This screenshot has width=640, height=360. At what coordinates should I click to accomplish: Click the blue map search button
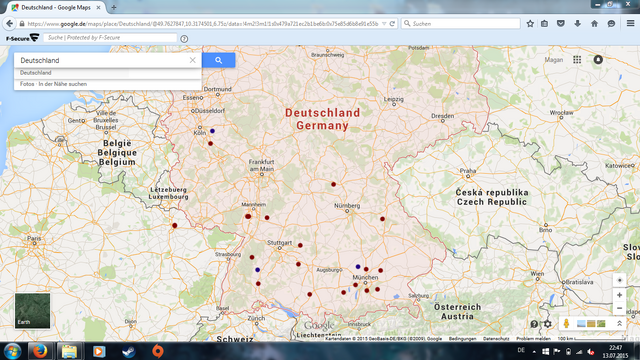click(218, 60)
